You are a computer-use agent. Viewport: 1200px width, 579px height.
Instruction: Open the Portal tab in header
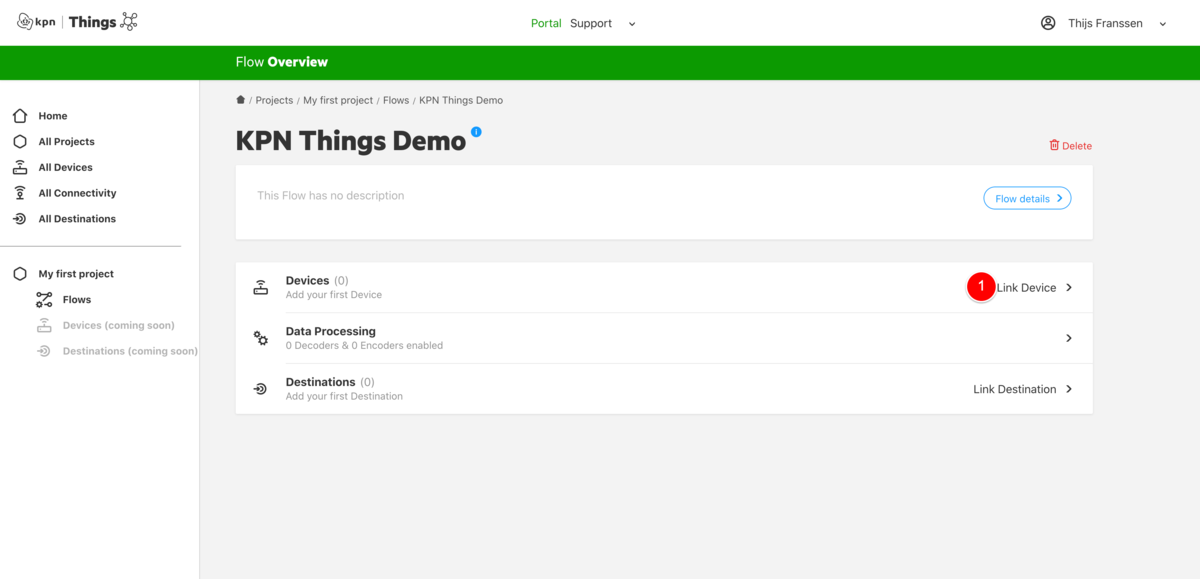[546, 23]
